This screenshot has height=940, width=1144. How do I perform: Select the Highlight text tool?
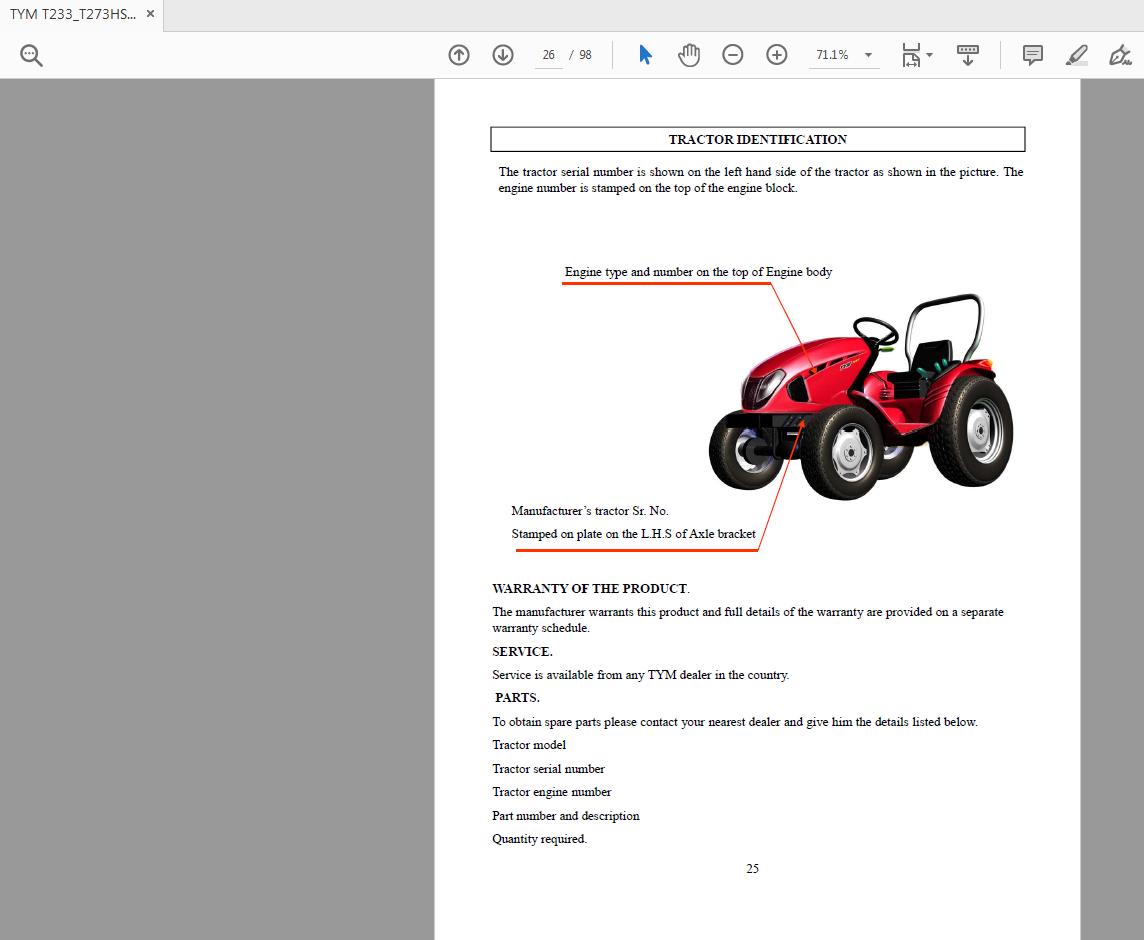[x=1076, y=55]
